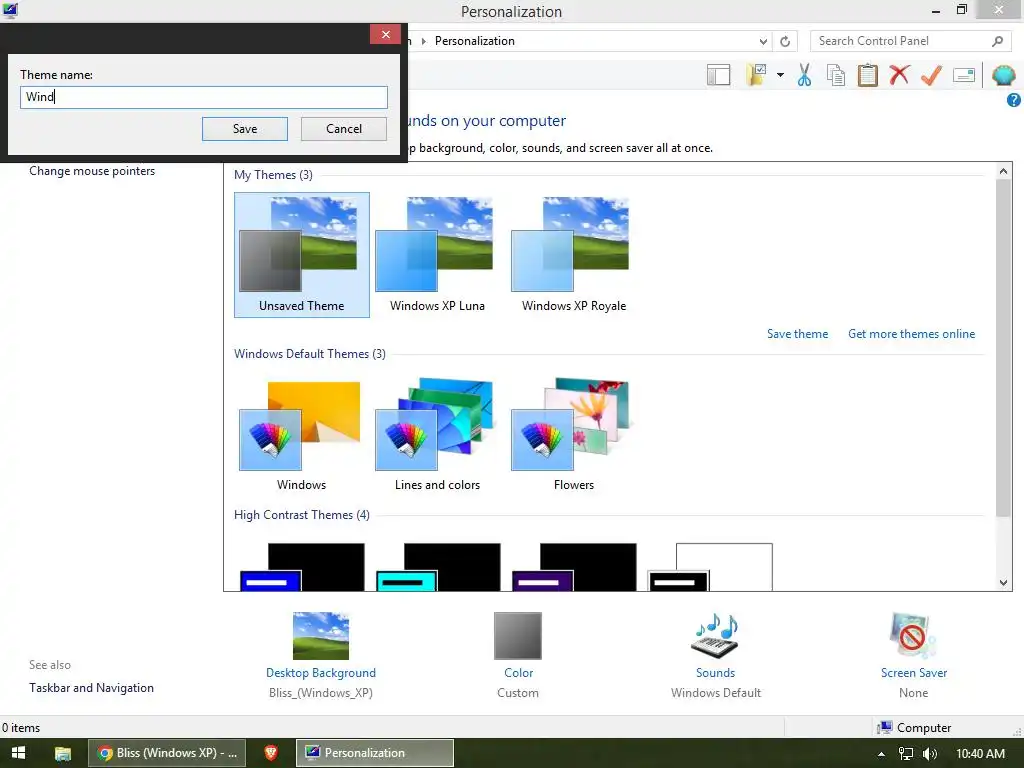1024x768 pixels.
Task: Select the white high contrast theme
Action: click(x=710, y=567)
